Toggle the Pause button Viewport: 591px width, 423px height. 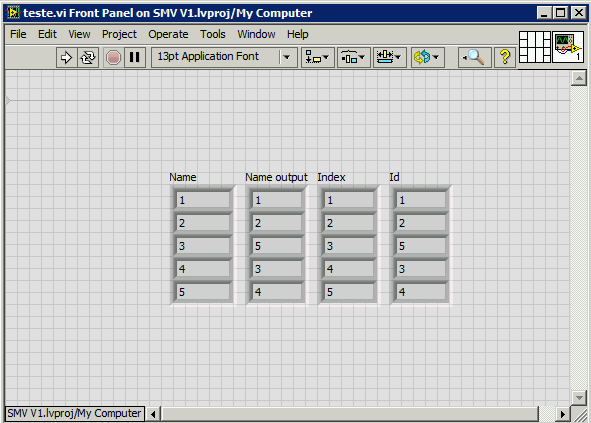135,58
